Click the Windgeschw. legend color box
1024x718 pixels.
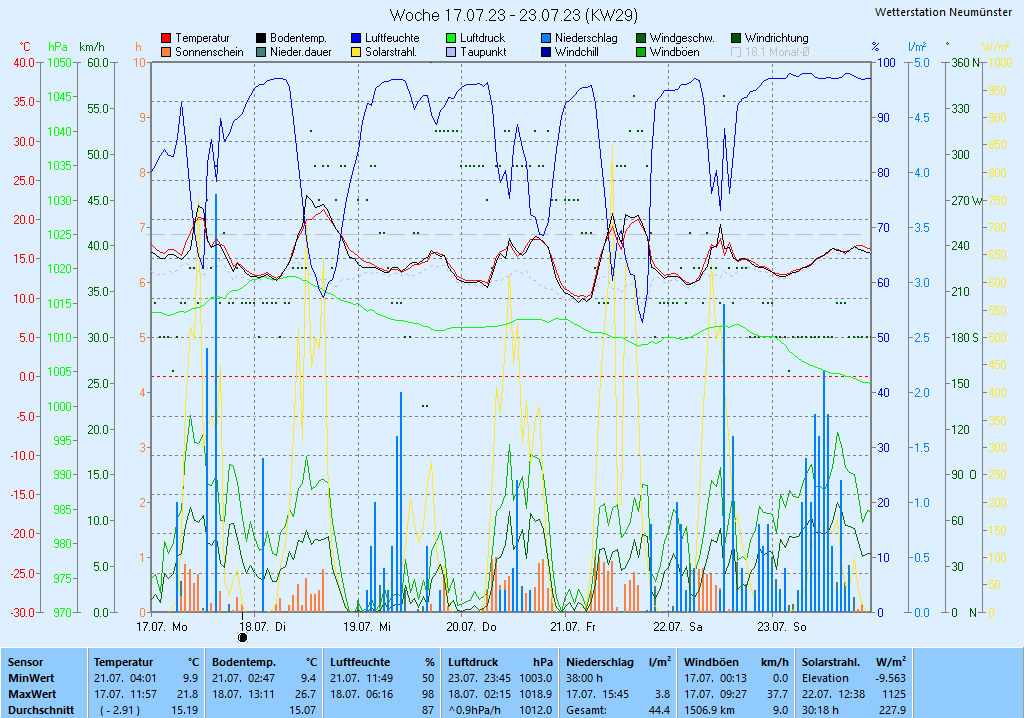click(641, 39)
